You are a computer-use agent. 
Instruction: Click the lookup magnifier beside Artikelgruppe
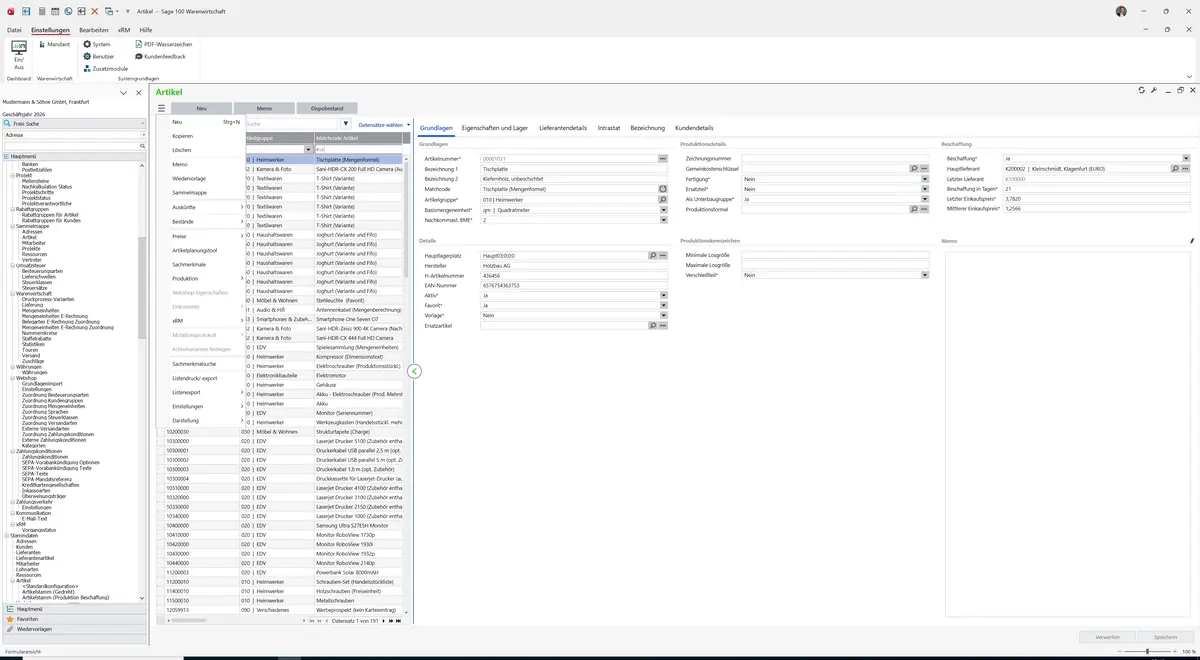coord(662,199)
